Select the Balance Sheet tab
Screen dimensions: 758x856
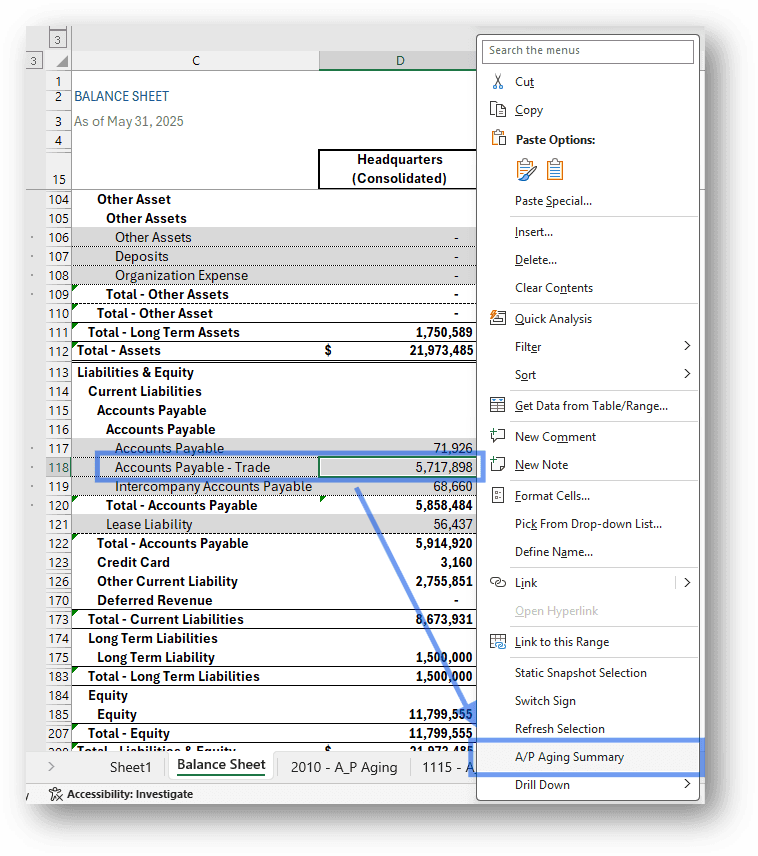pos(221,765)
